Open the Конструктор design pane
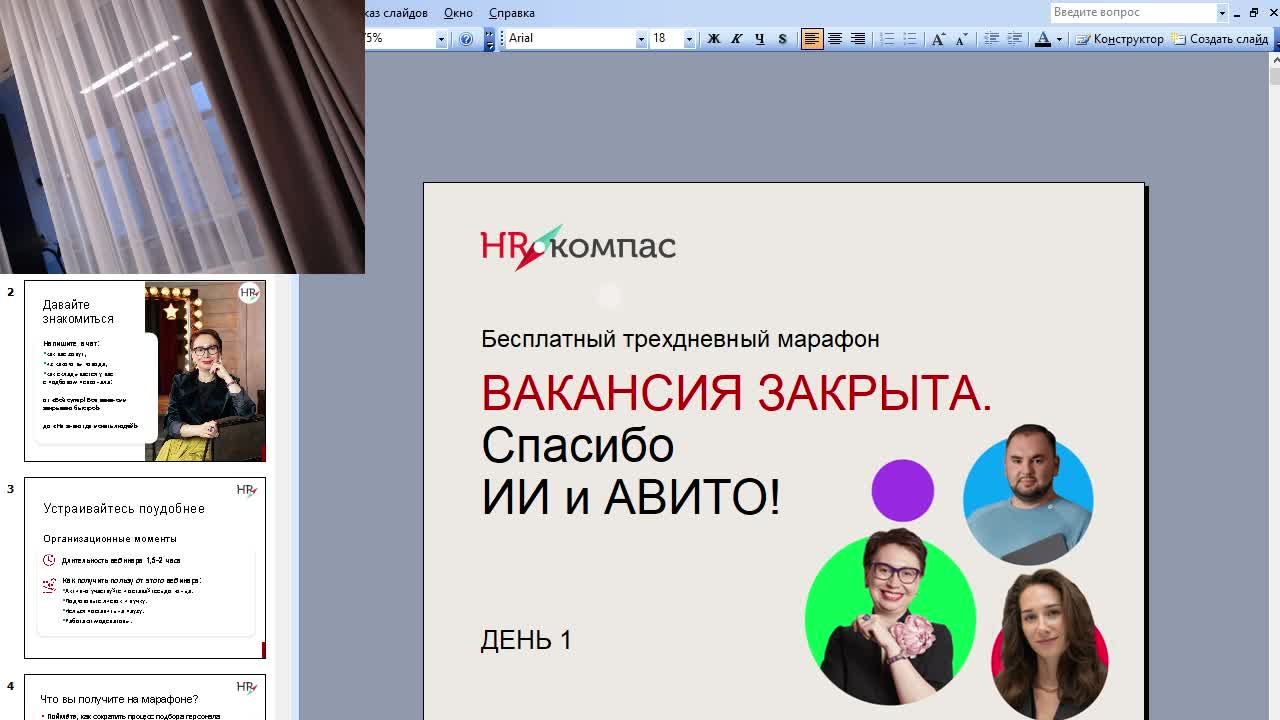Image resolution: width=1280 pixels, height=720 pixels. coord(1119,39)
